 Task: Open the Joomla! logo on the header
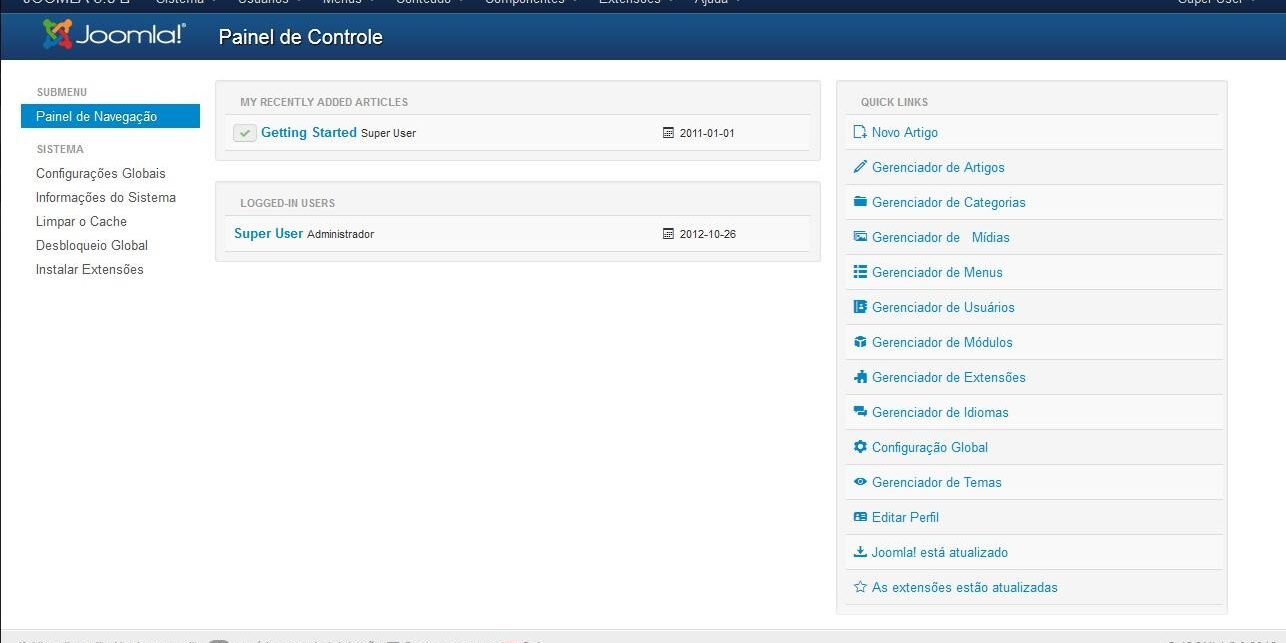pos(111,35)
